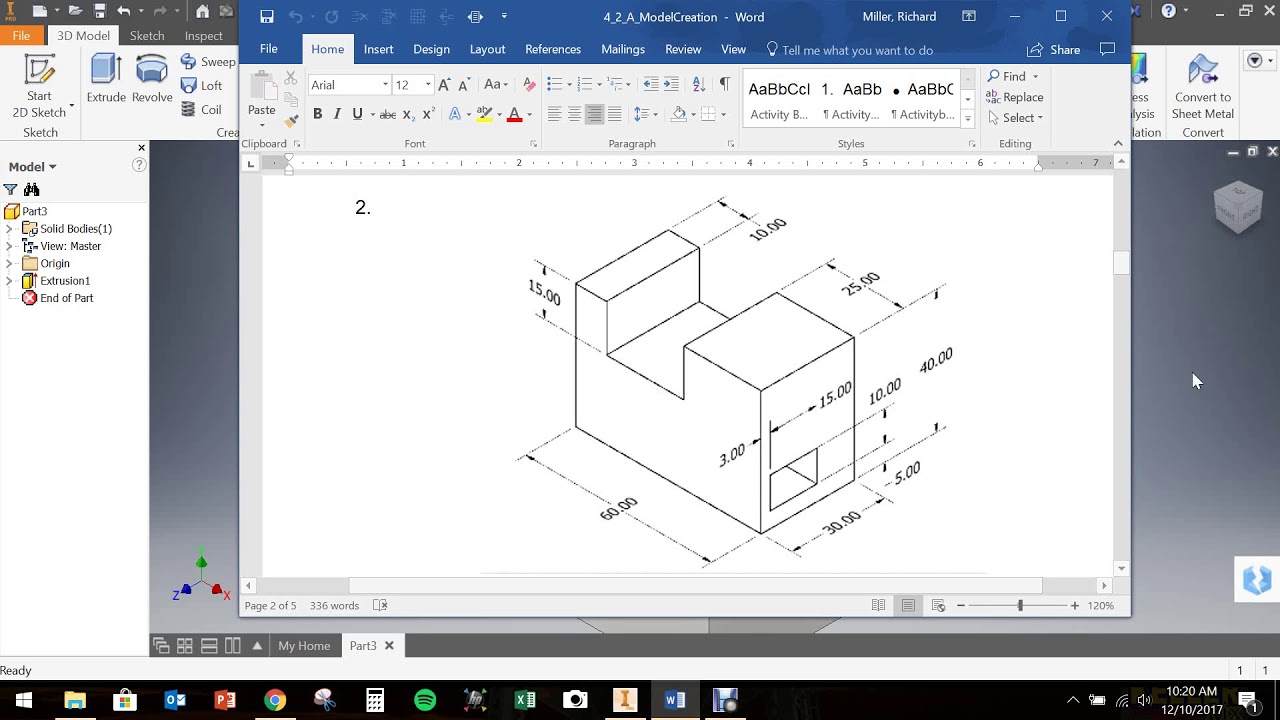Open the Model browser dropdown arrow
Viewport: 1280px width, 720px height.
point(52,167)
